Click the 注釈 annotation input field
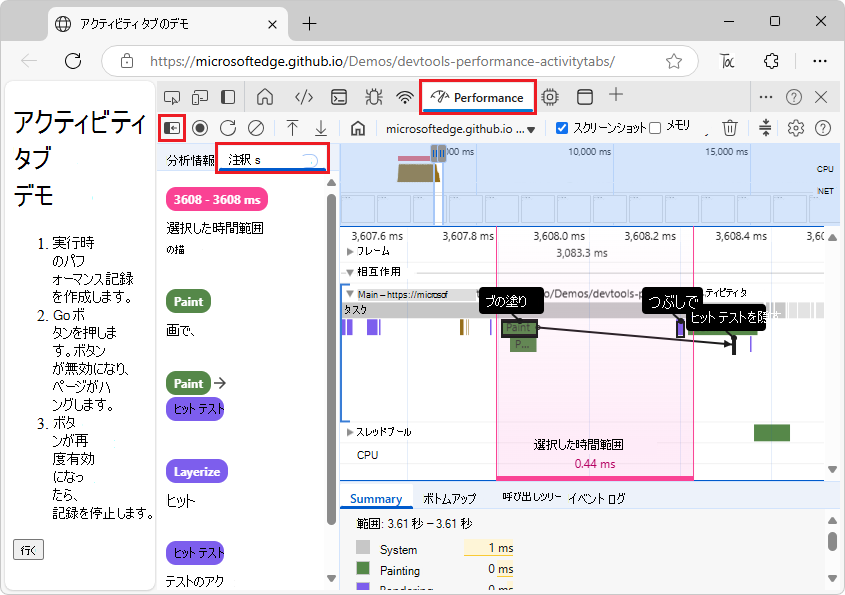Screen dimensions: 845x595 [x=270, y=158]
